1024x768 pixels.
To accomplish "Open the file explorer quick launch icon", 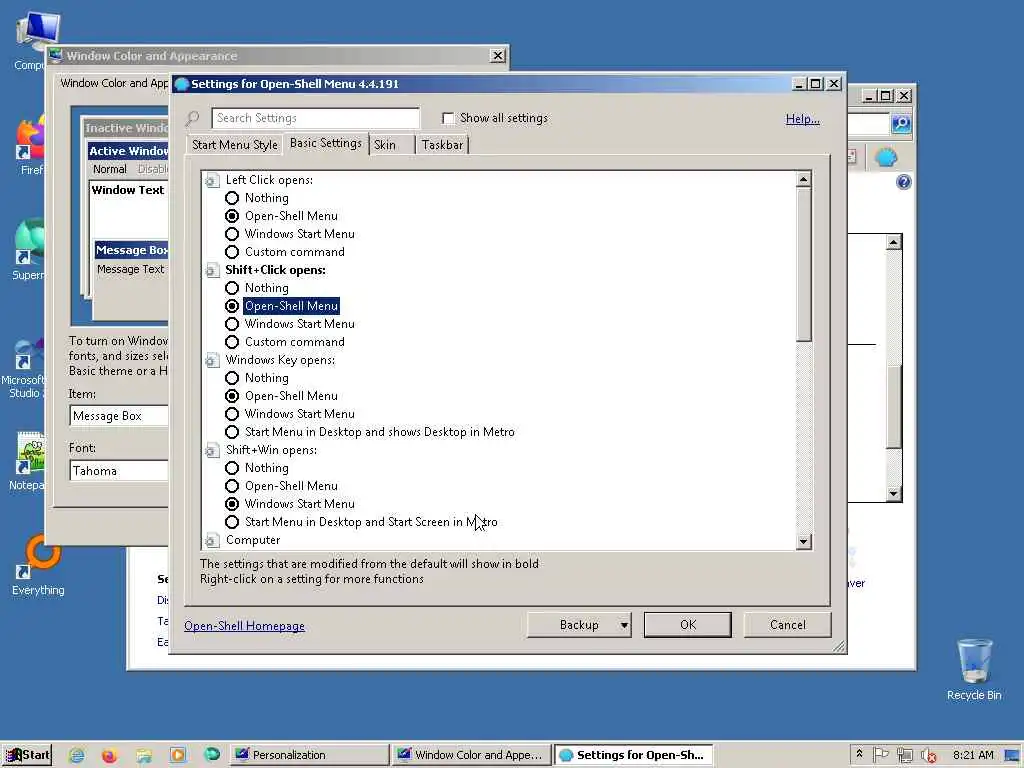I will [144, 756].
